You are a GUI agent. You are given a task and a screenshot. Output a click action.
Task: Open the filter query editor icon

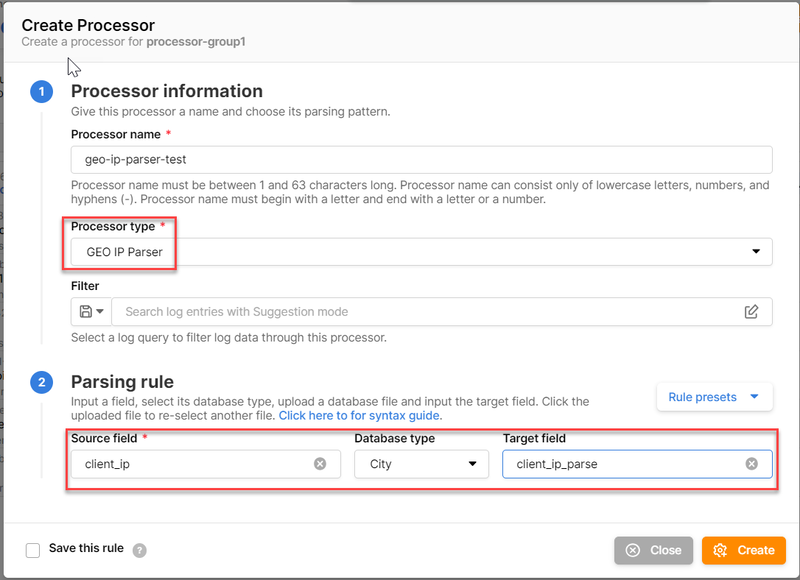(x=752, y=312)
